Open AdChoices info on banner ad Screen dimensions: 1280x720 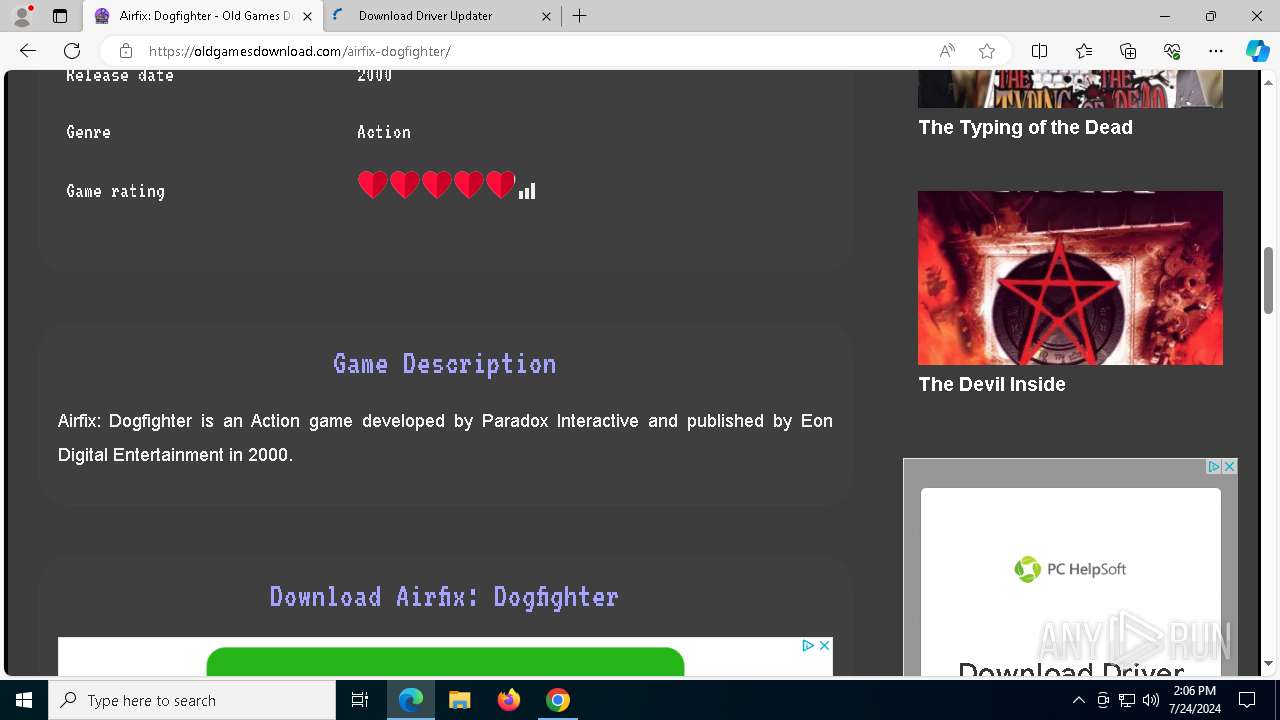pos(808,645)
